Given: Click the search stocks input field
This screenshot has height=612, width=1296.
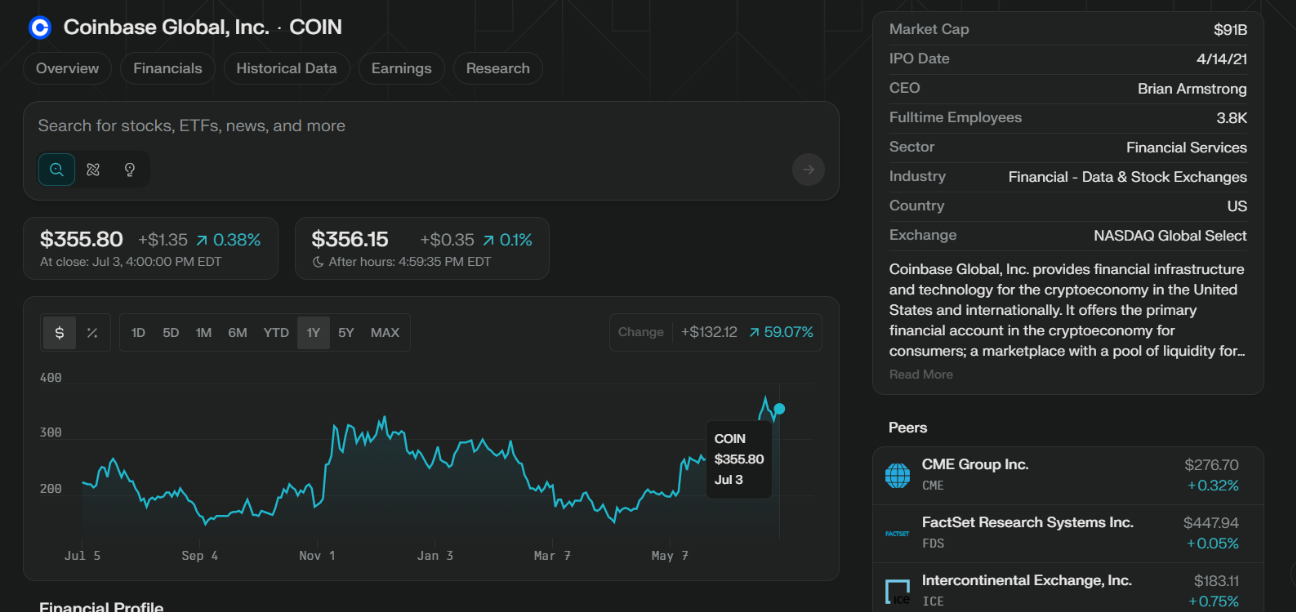Looking at the screenshot, I should [431, 126].
